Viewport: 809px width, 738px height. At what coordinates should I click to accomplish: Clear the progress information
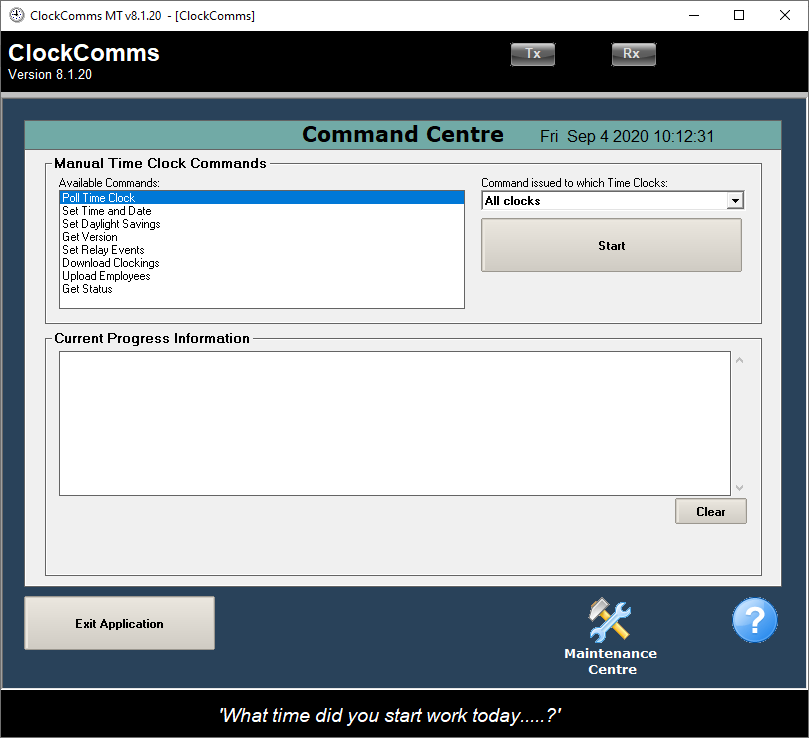tap(710, 511)
